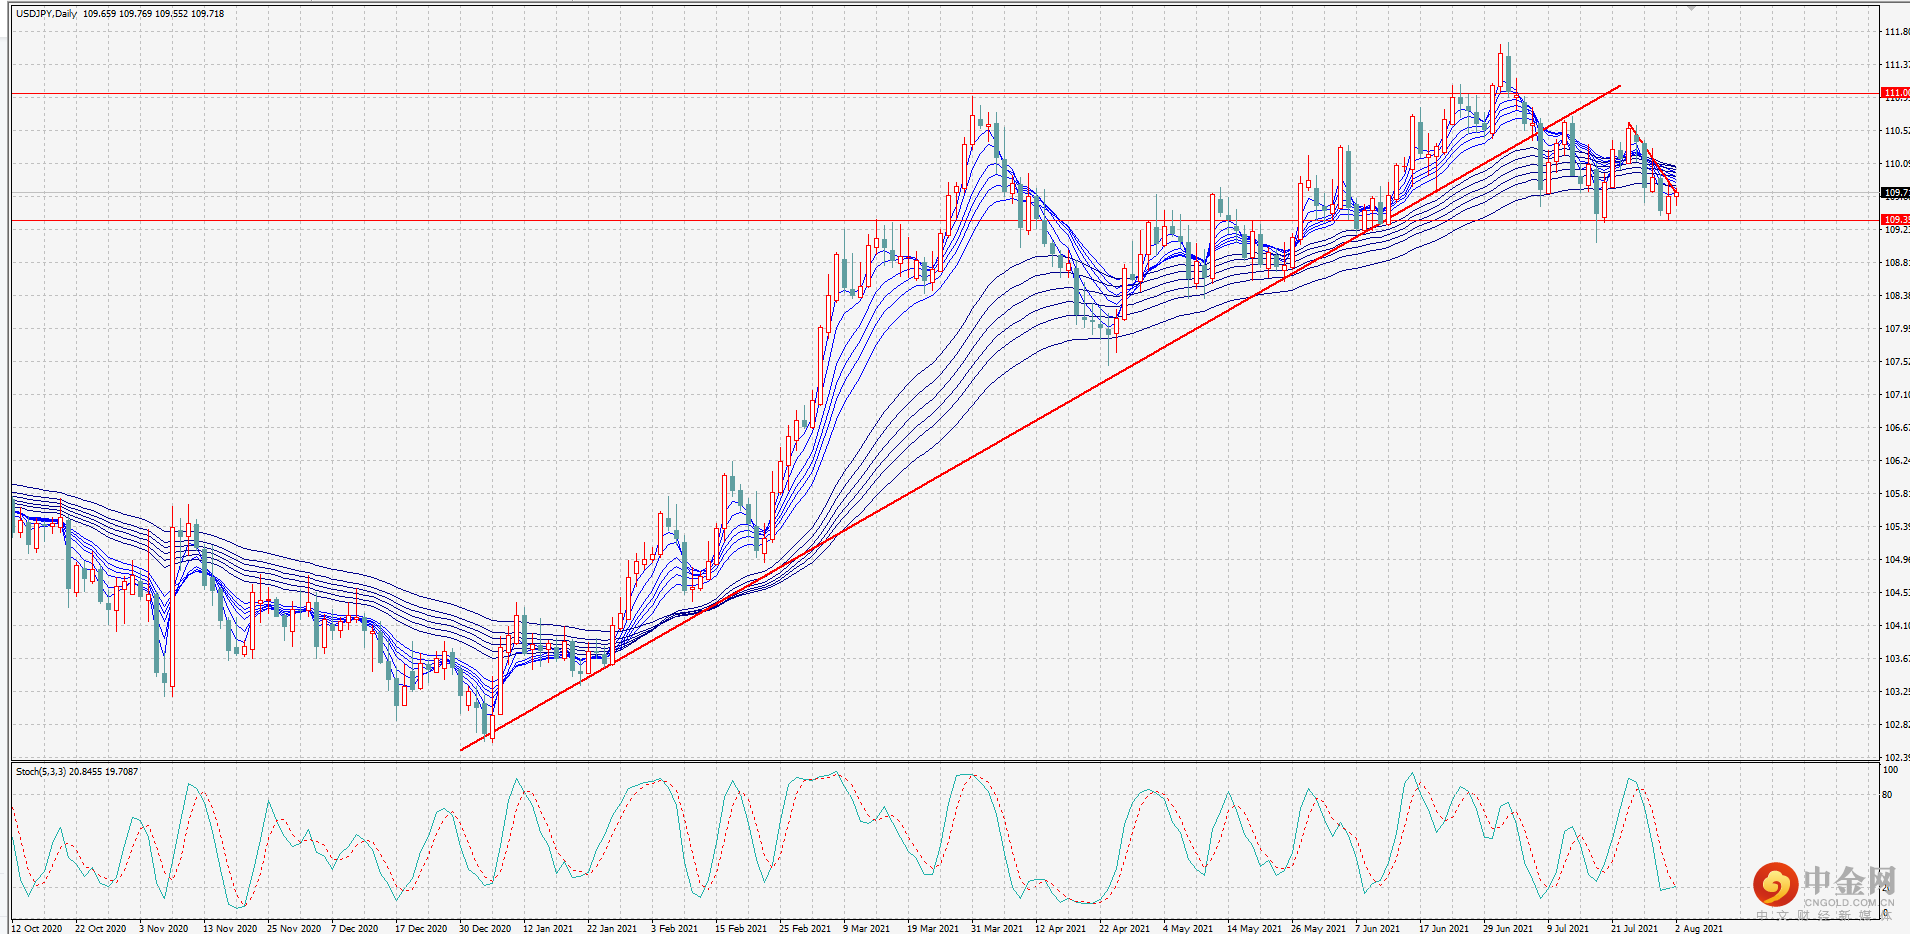Click the 9 Jul 2021 date label
This screenshot has height=934, width=1910.
(1569, 928)
